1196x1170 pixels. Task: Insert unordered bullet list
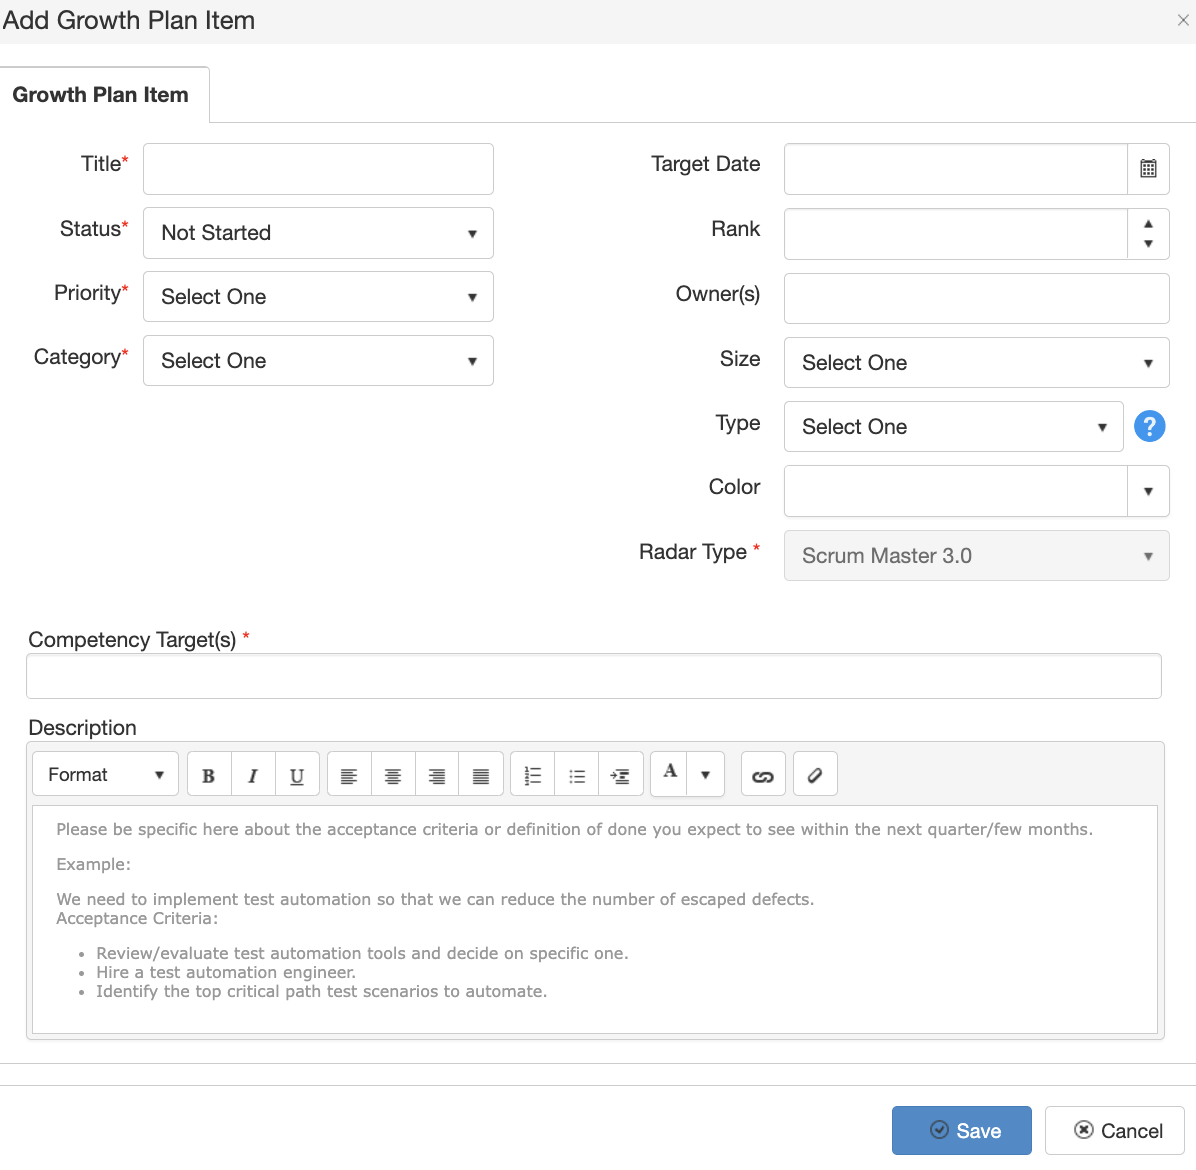[x=577, y=776]
